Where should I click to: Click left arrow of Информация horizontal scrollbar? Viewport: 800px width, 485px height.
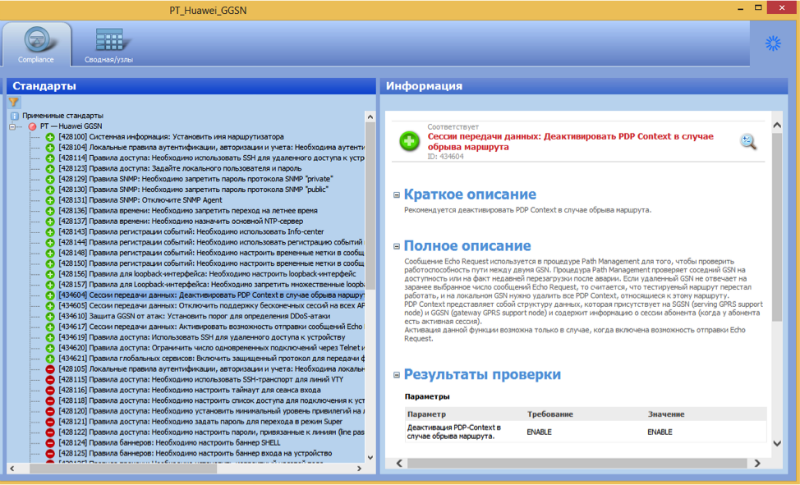[x=399, y=463]
